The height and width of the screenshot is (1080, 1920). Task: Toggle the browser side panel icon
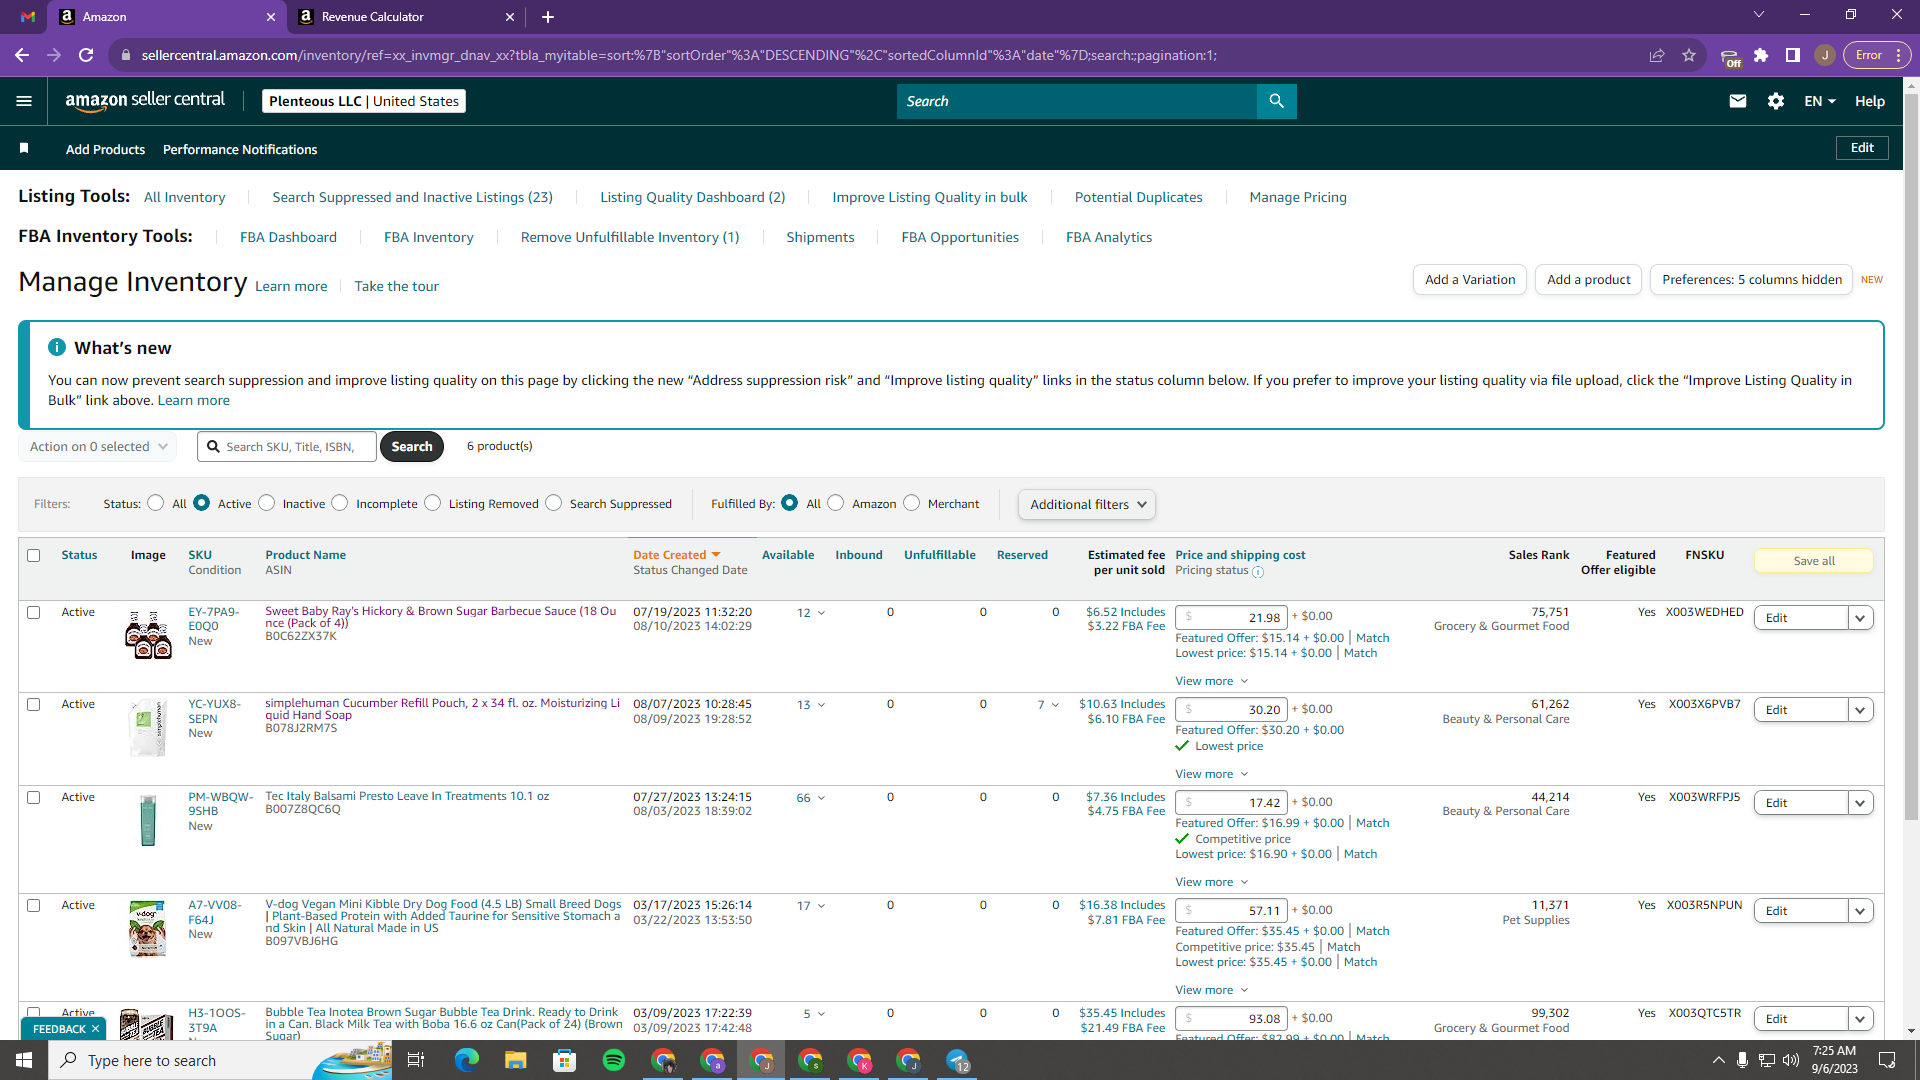[1793, 55]
